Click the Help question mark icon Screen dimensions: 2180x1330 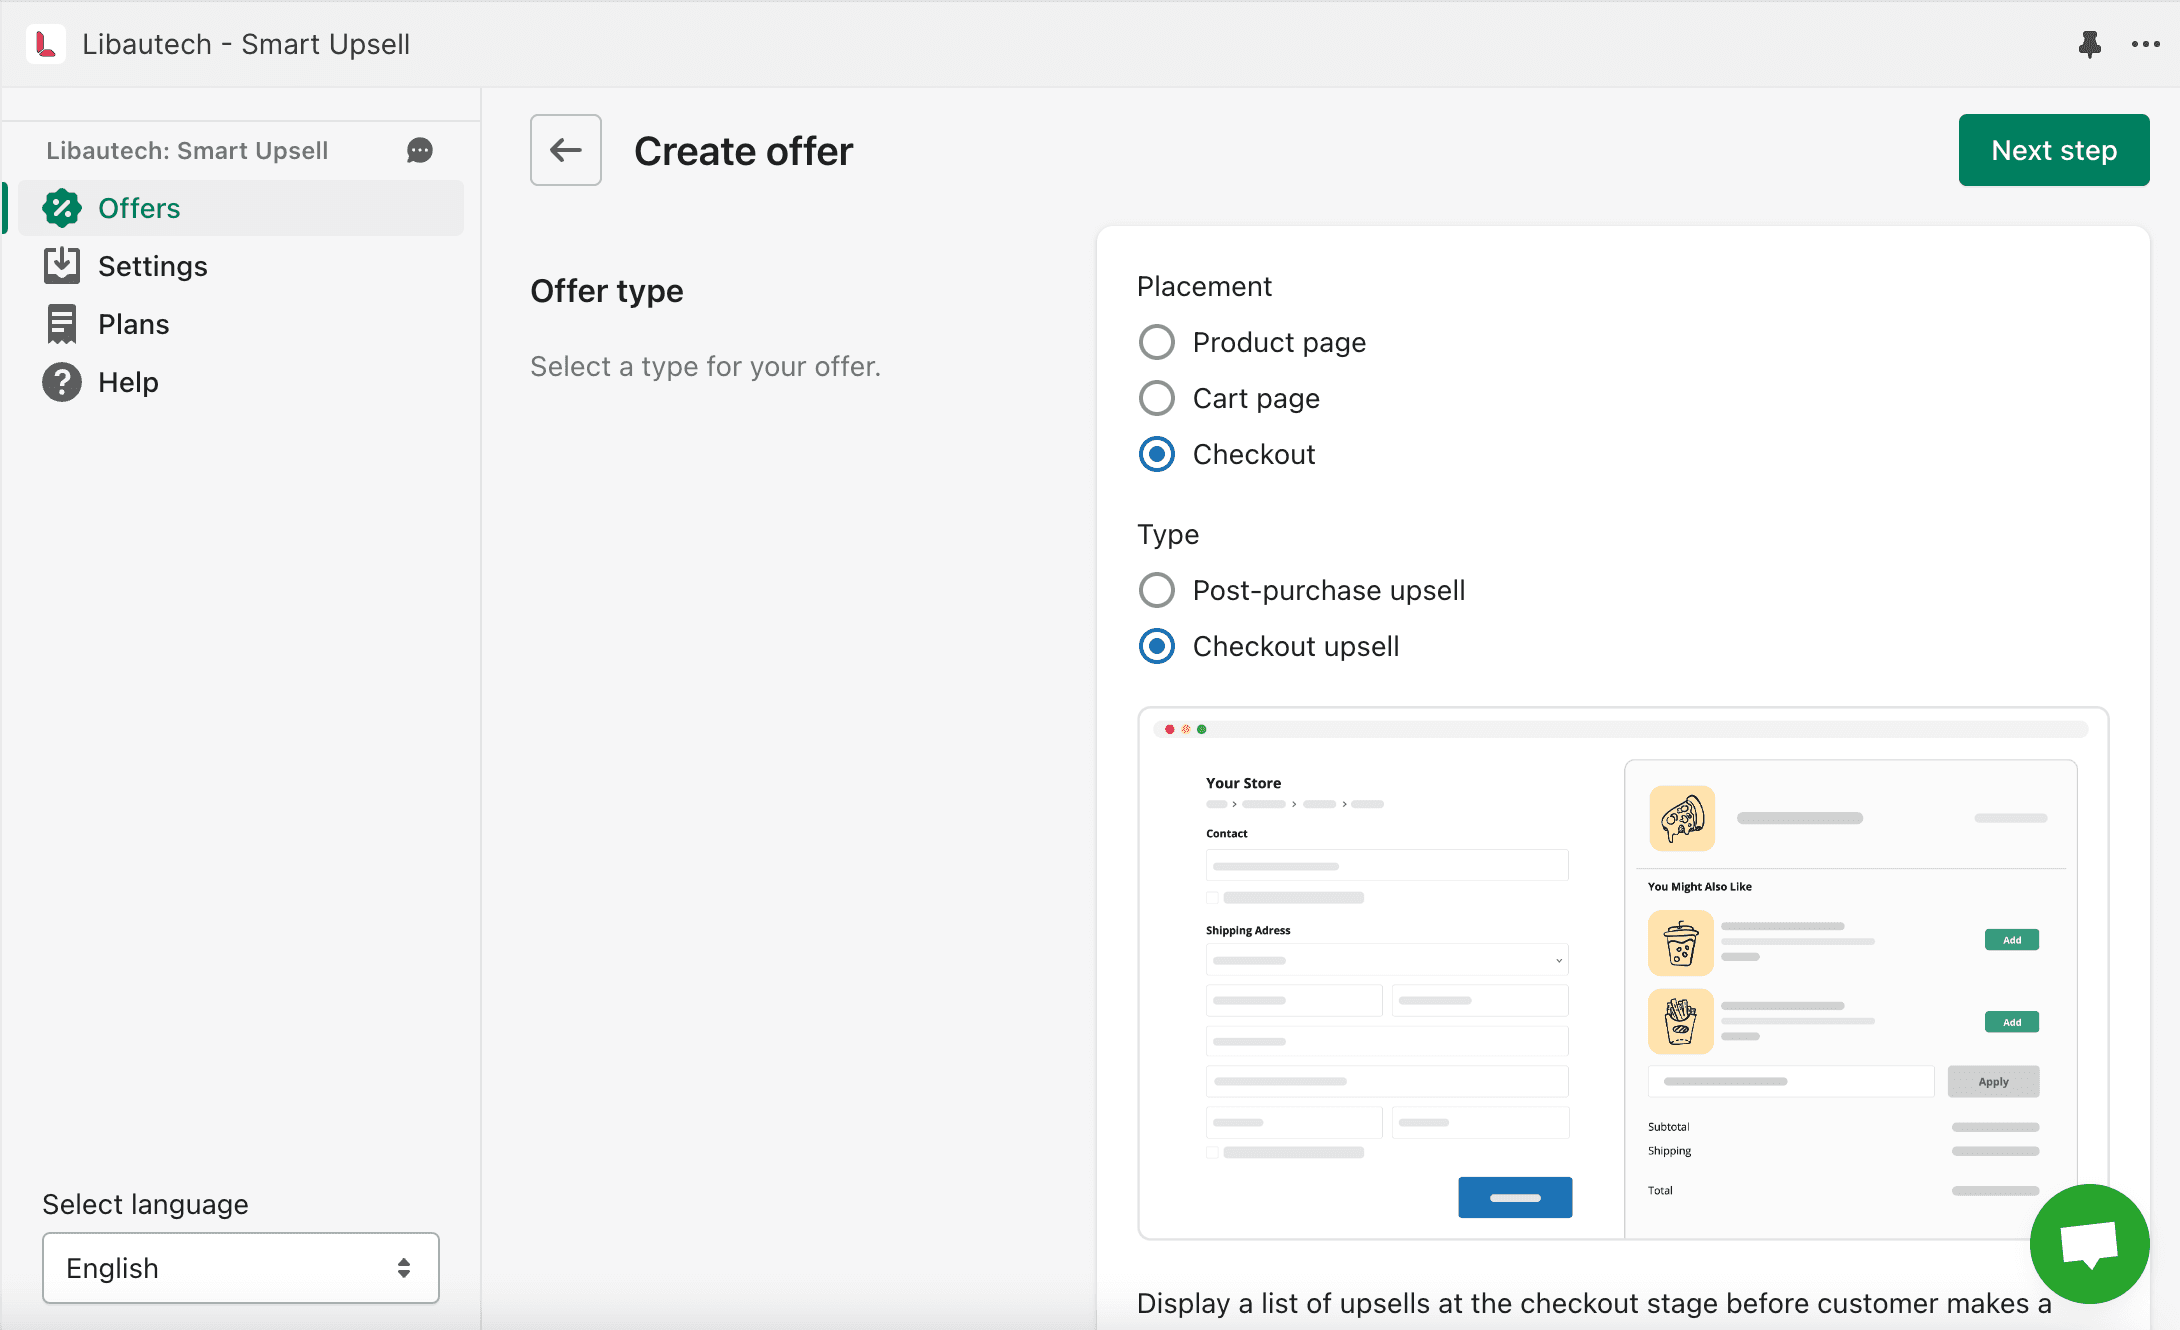pos(62,382)
